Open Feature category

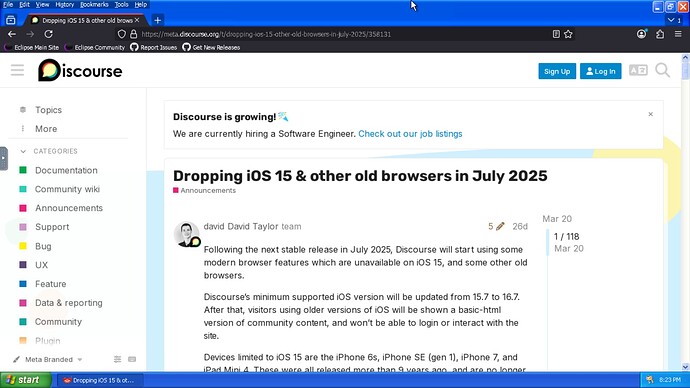tap(50, 284)
